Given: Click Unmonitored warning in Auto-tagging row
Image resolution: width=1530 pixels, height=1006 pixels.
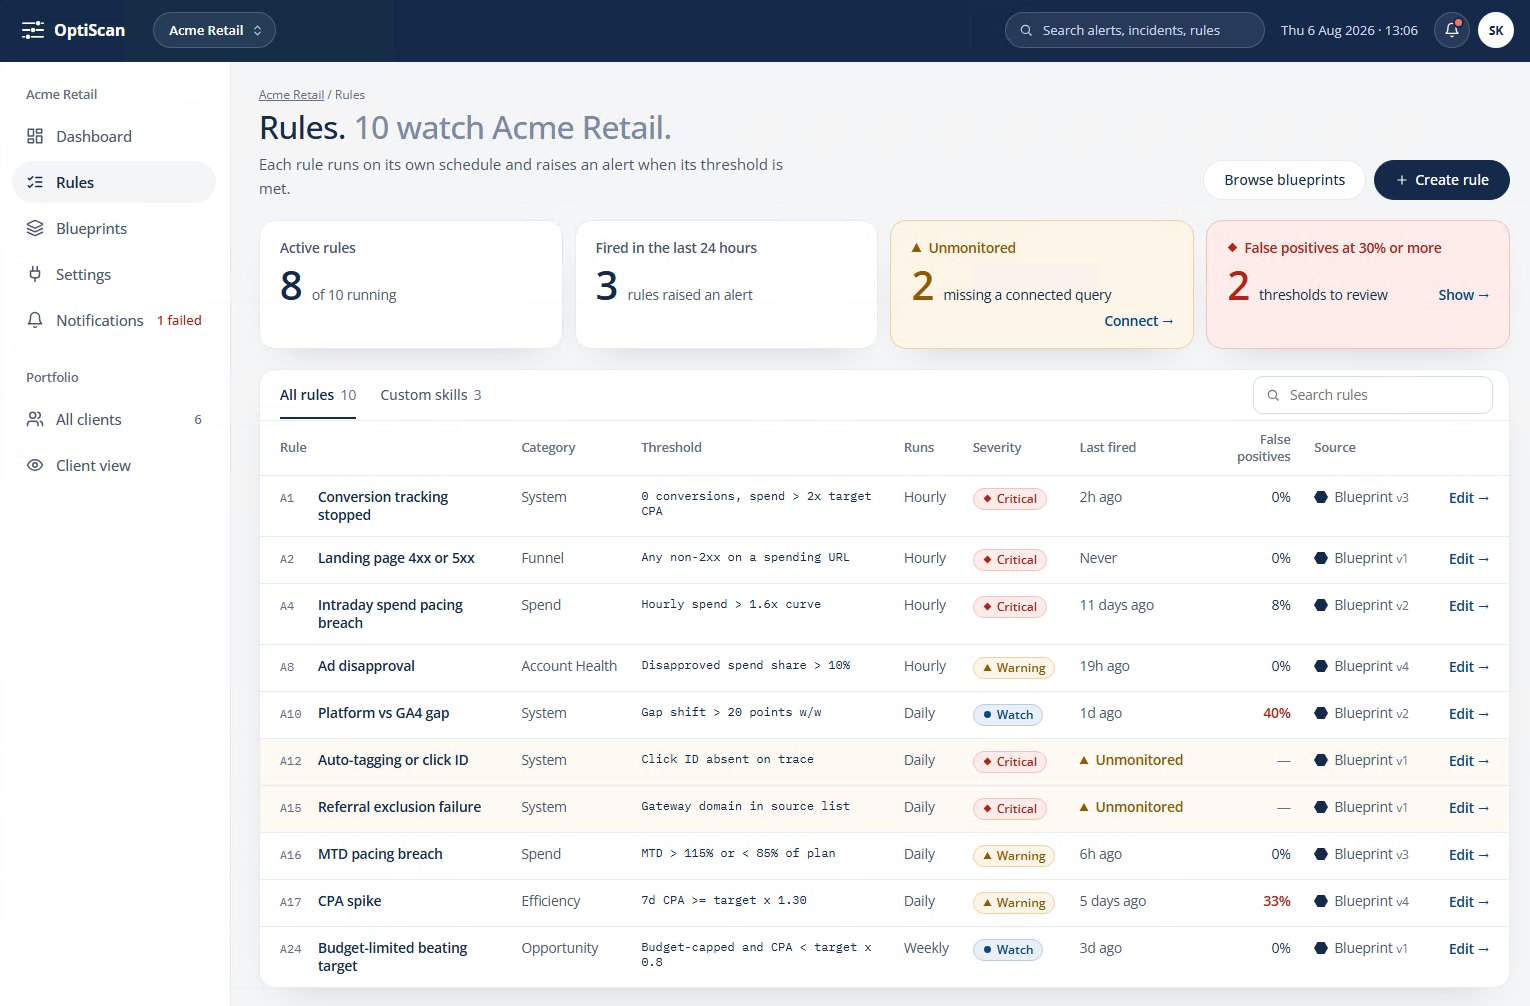Looking at the screenshot, I should tap(1131, 760).
